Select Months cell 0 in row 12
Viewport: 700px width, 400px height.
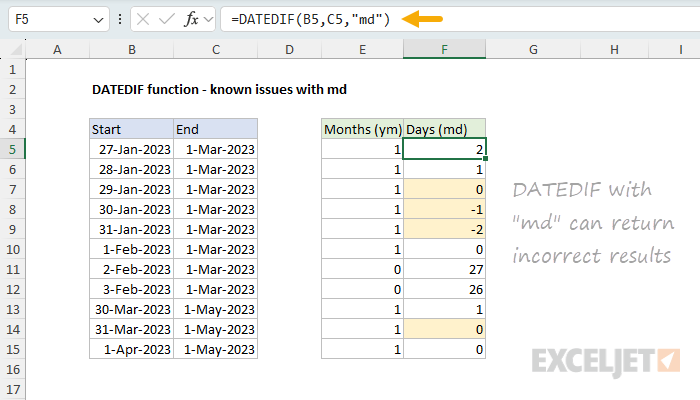[x=362, y=289]
